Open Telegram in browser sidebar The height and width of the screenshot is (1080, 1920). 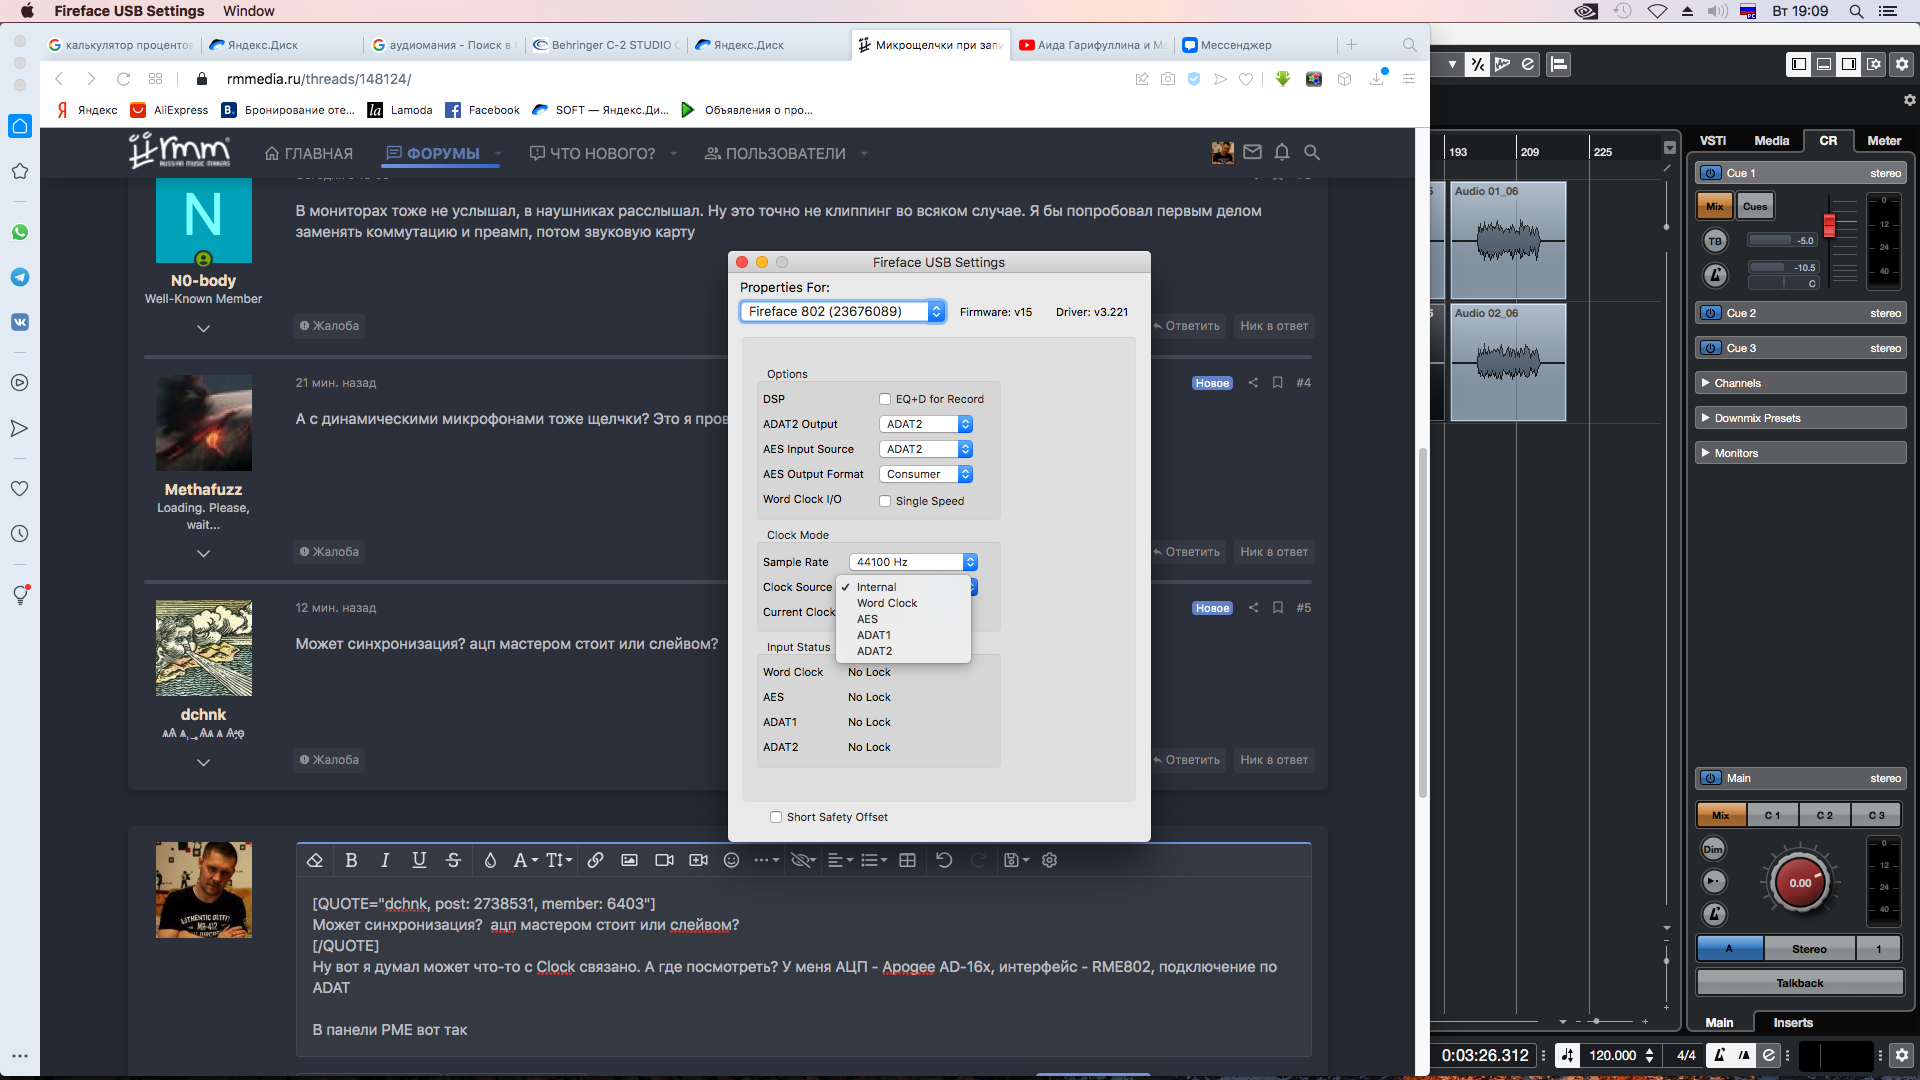pos(19,277)
